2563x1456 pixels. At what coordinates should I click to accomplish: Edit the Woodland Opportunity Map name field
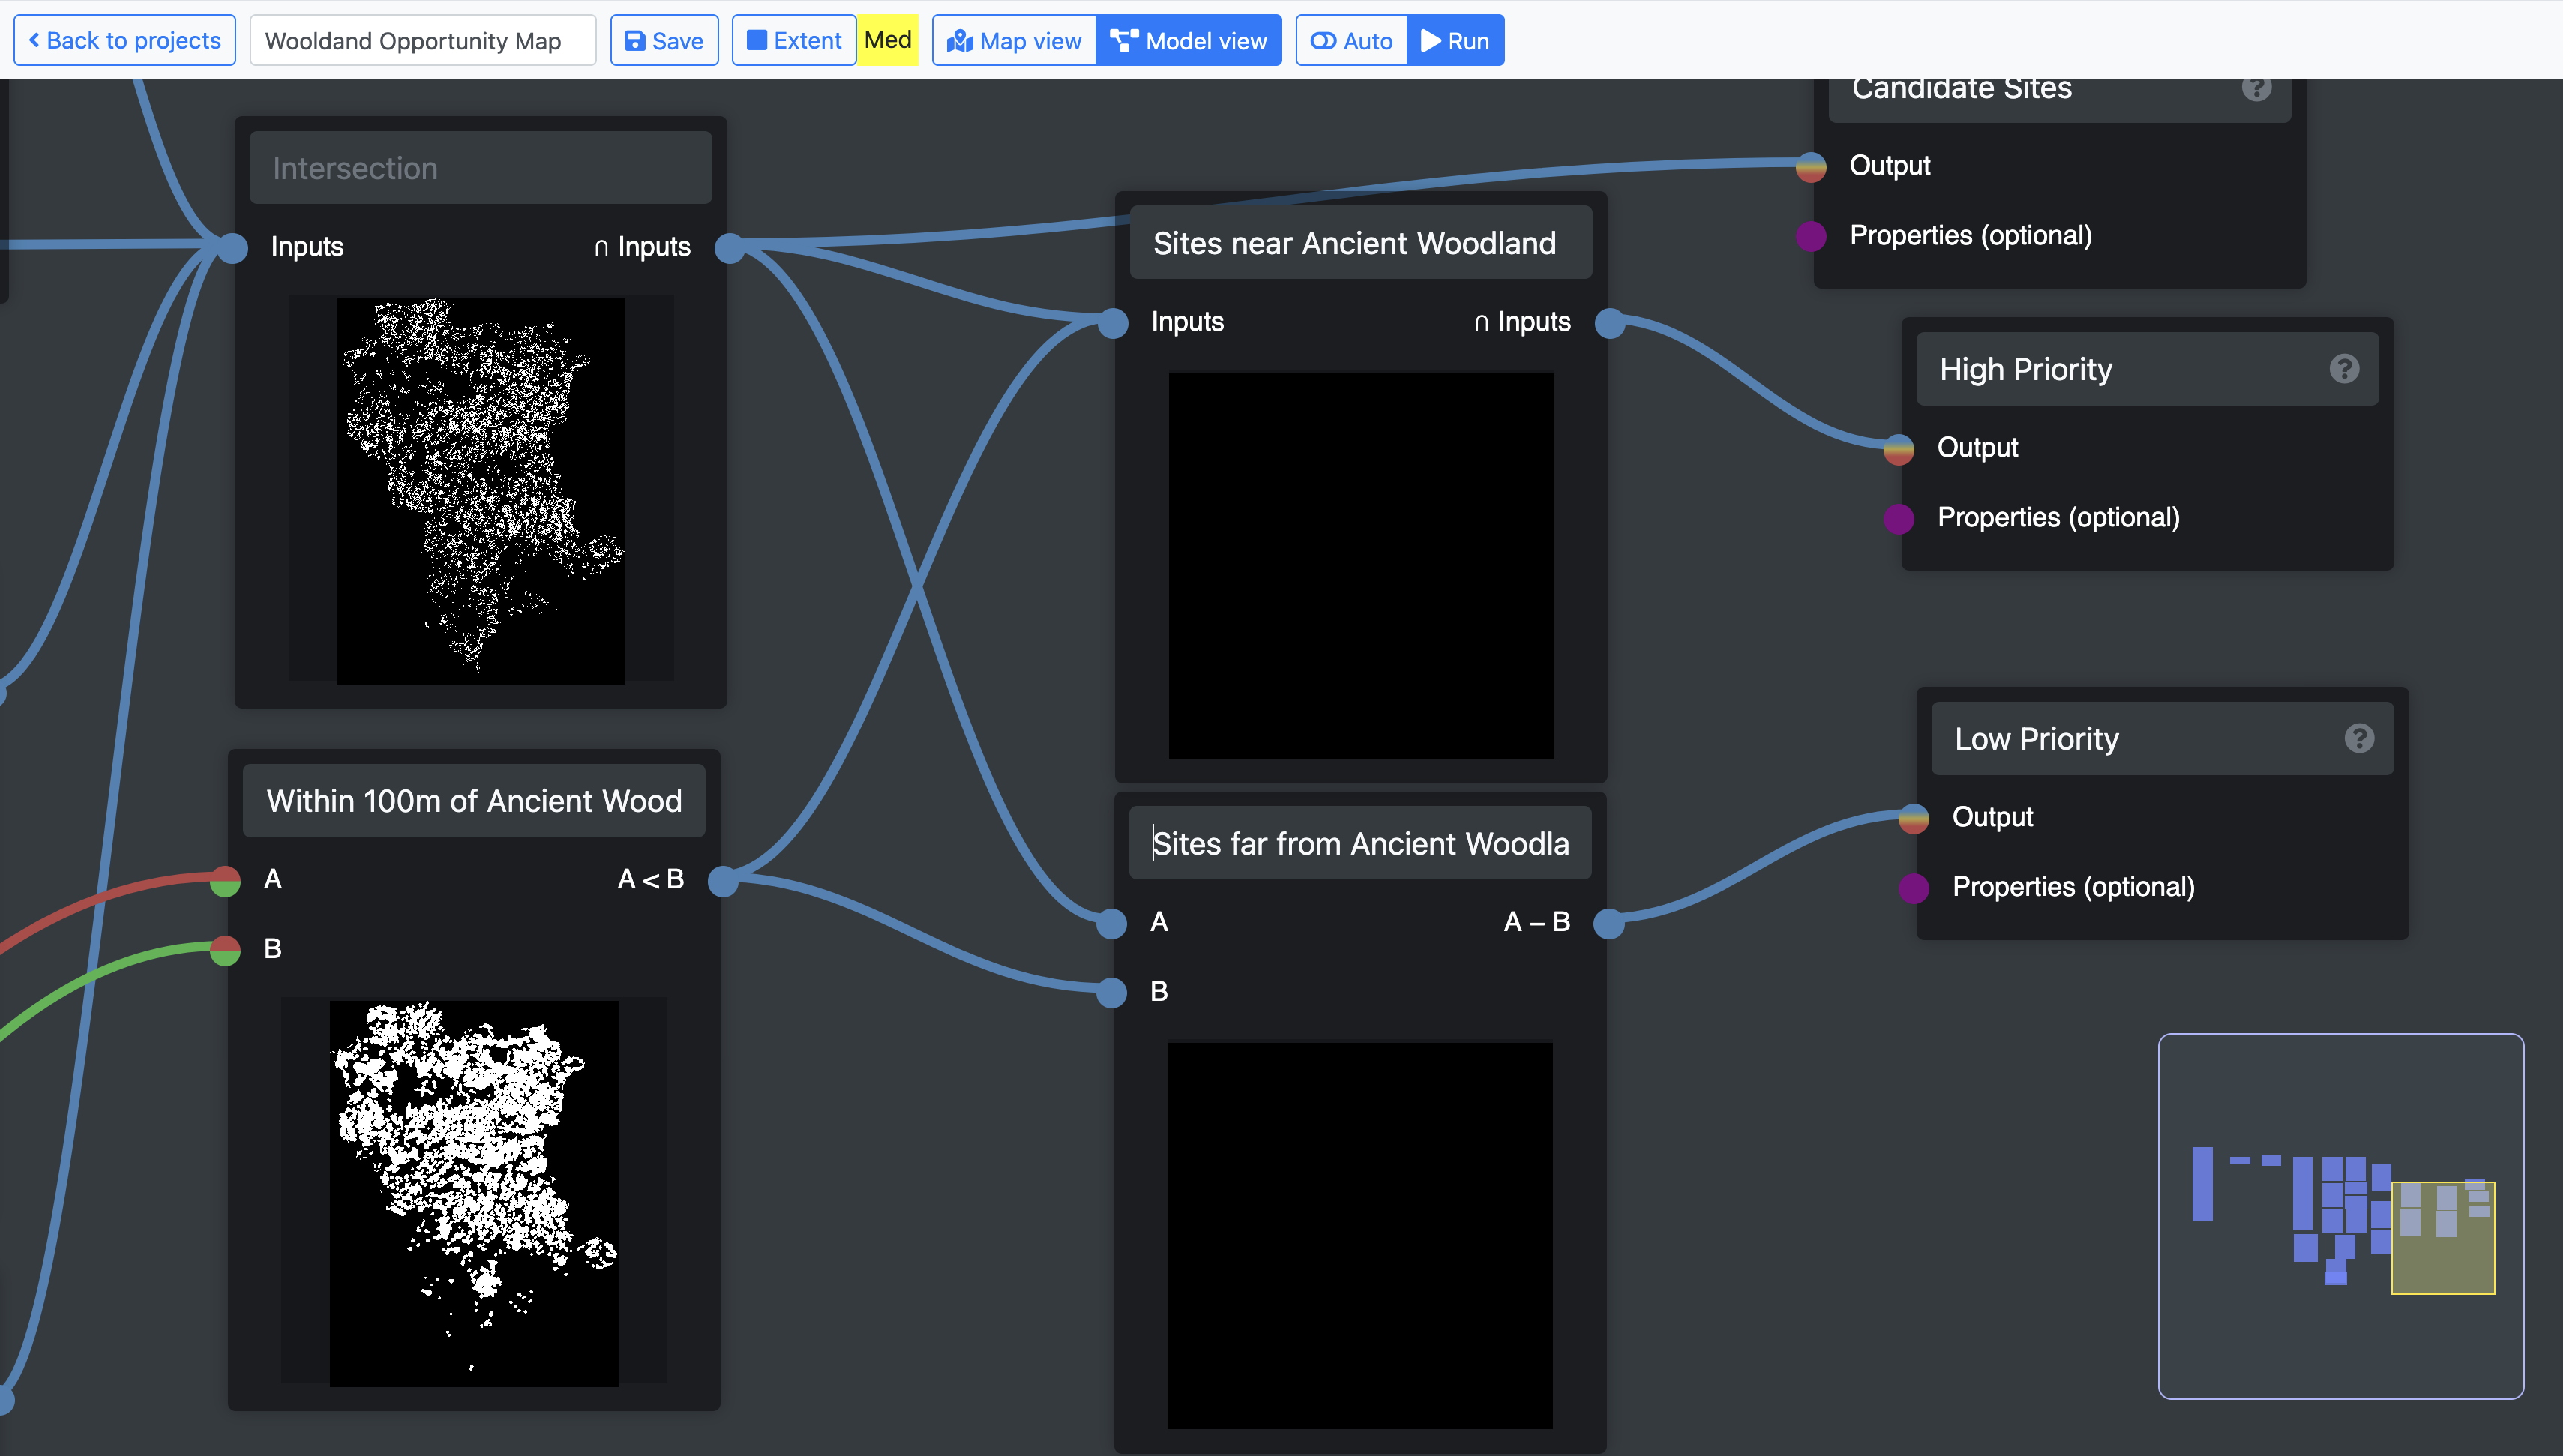422,41
